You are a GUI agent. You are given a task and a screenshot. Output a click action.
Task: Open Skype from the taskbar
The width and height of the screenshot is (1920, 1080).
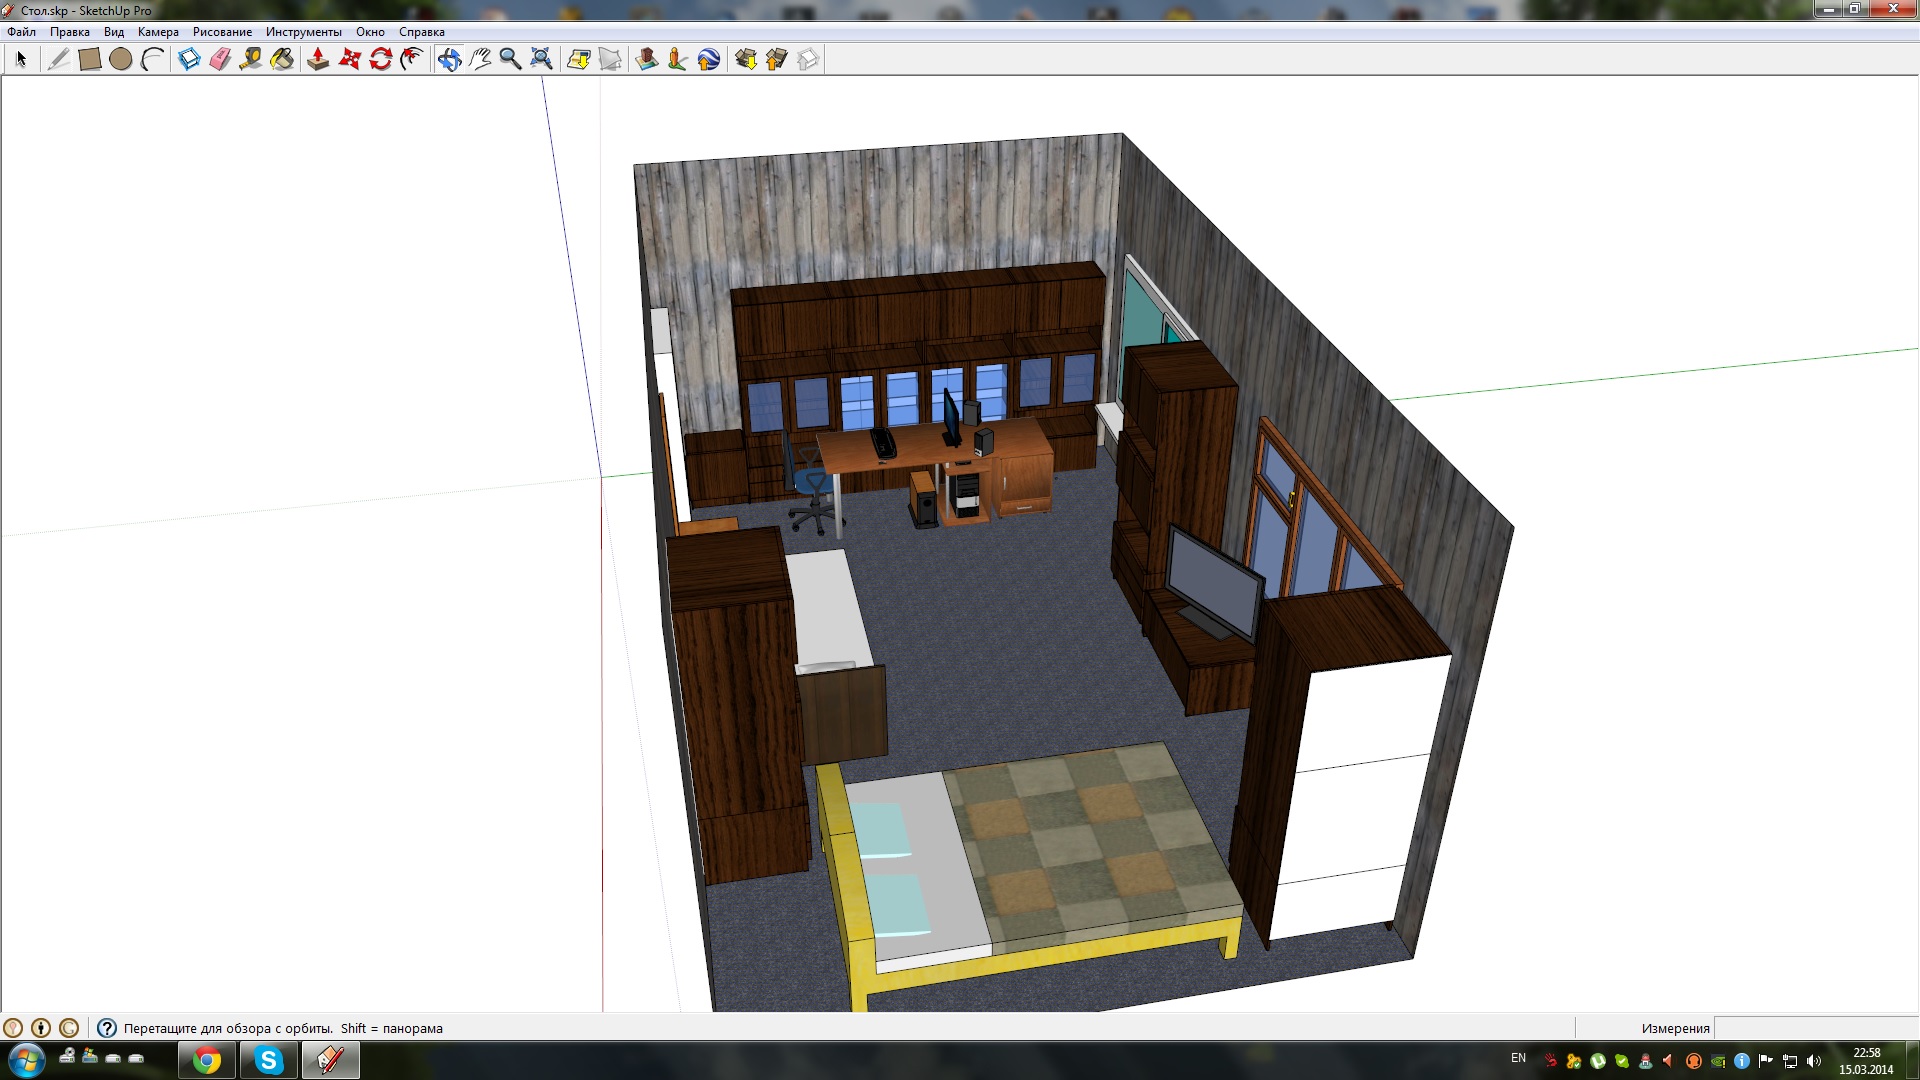pos(268,1060)
